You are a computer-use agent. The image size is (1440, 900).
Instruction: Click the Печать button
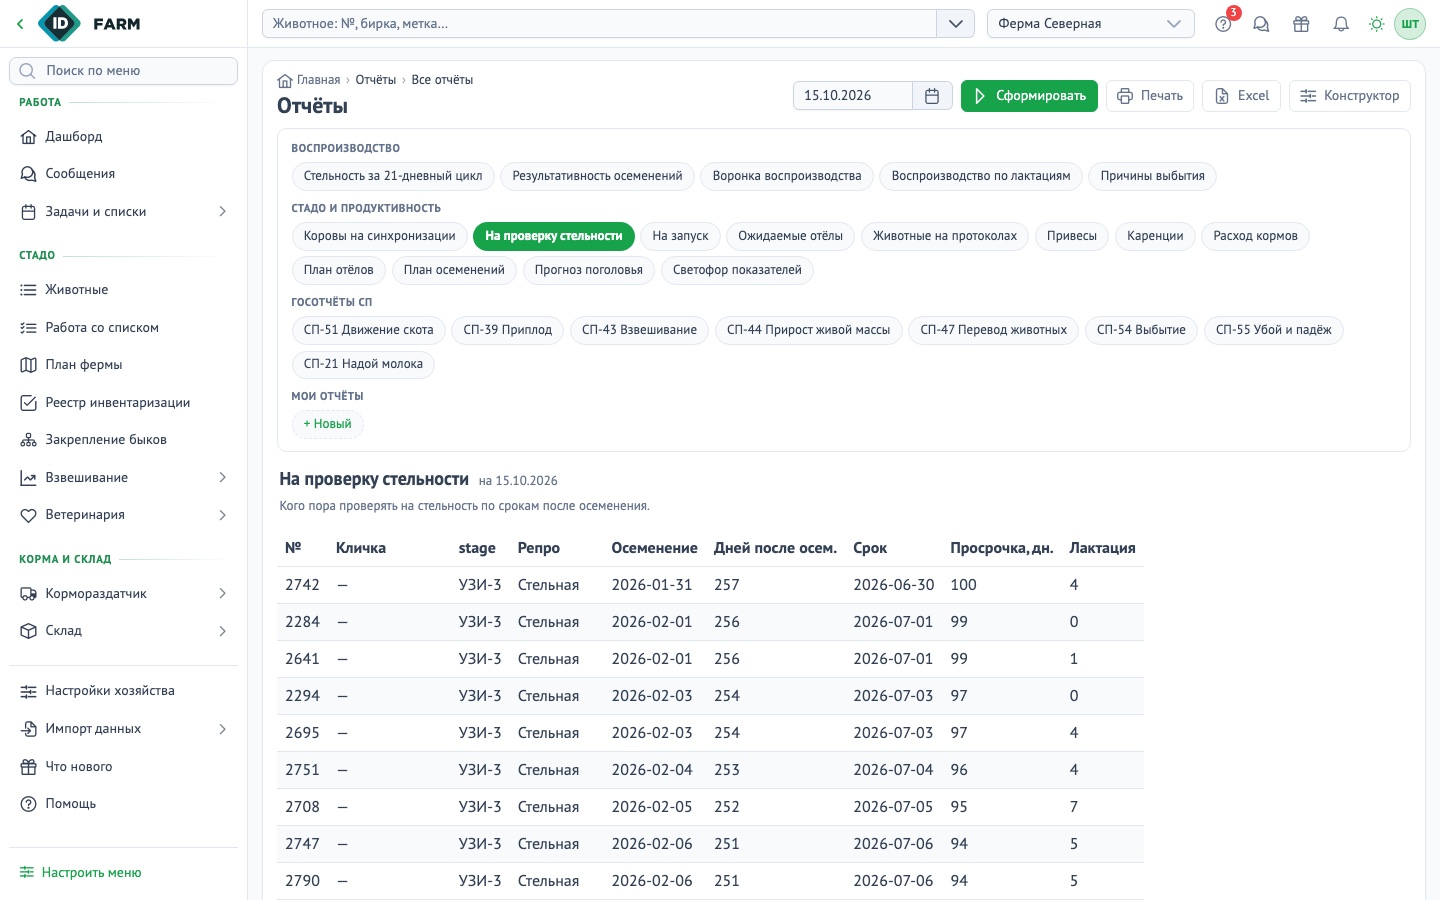1150,96
